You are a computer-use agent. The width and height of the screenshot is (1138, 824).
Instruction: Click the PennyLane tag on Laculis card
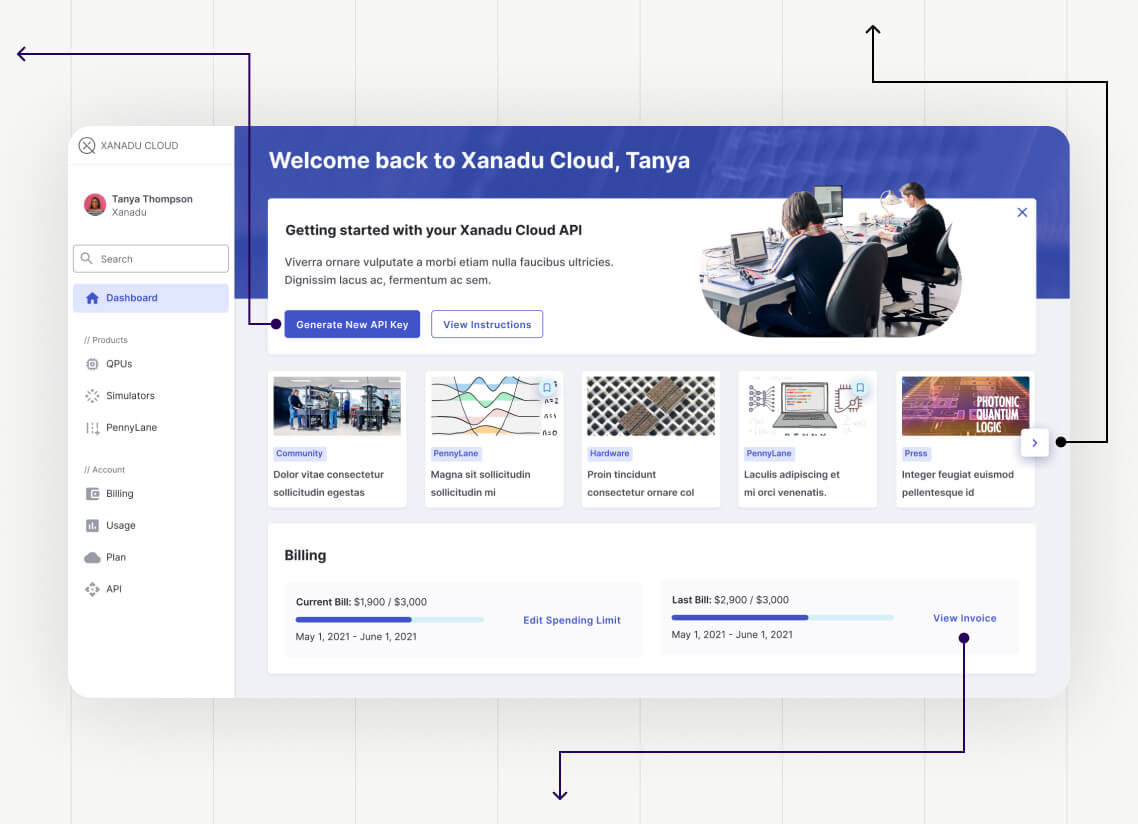click(769, 454)
